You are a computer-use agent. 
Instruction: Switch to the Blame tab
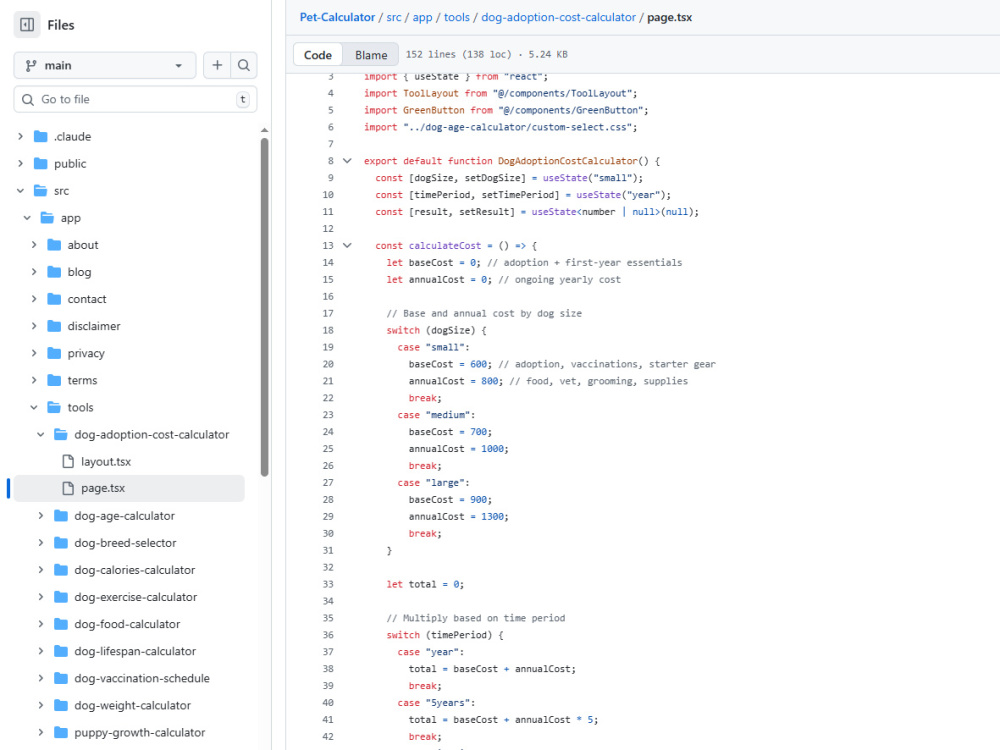(371, 55)
